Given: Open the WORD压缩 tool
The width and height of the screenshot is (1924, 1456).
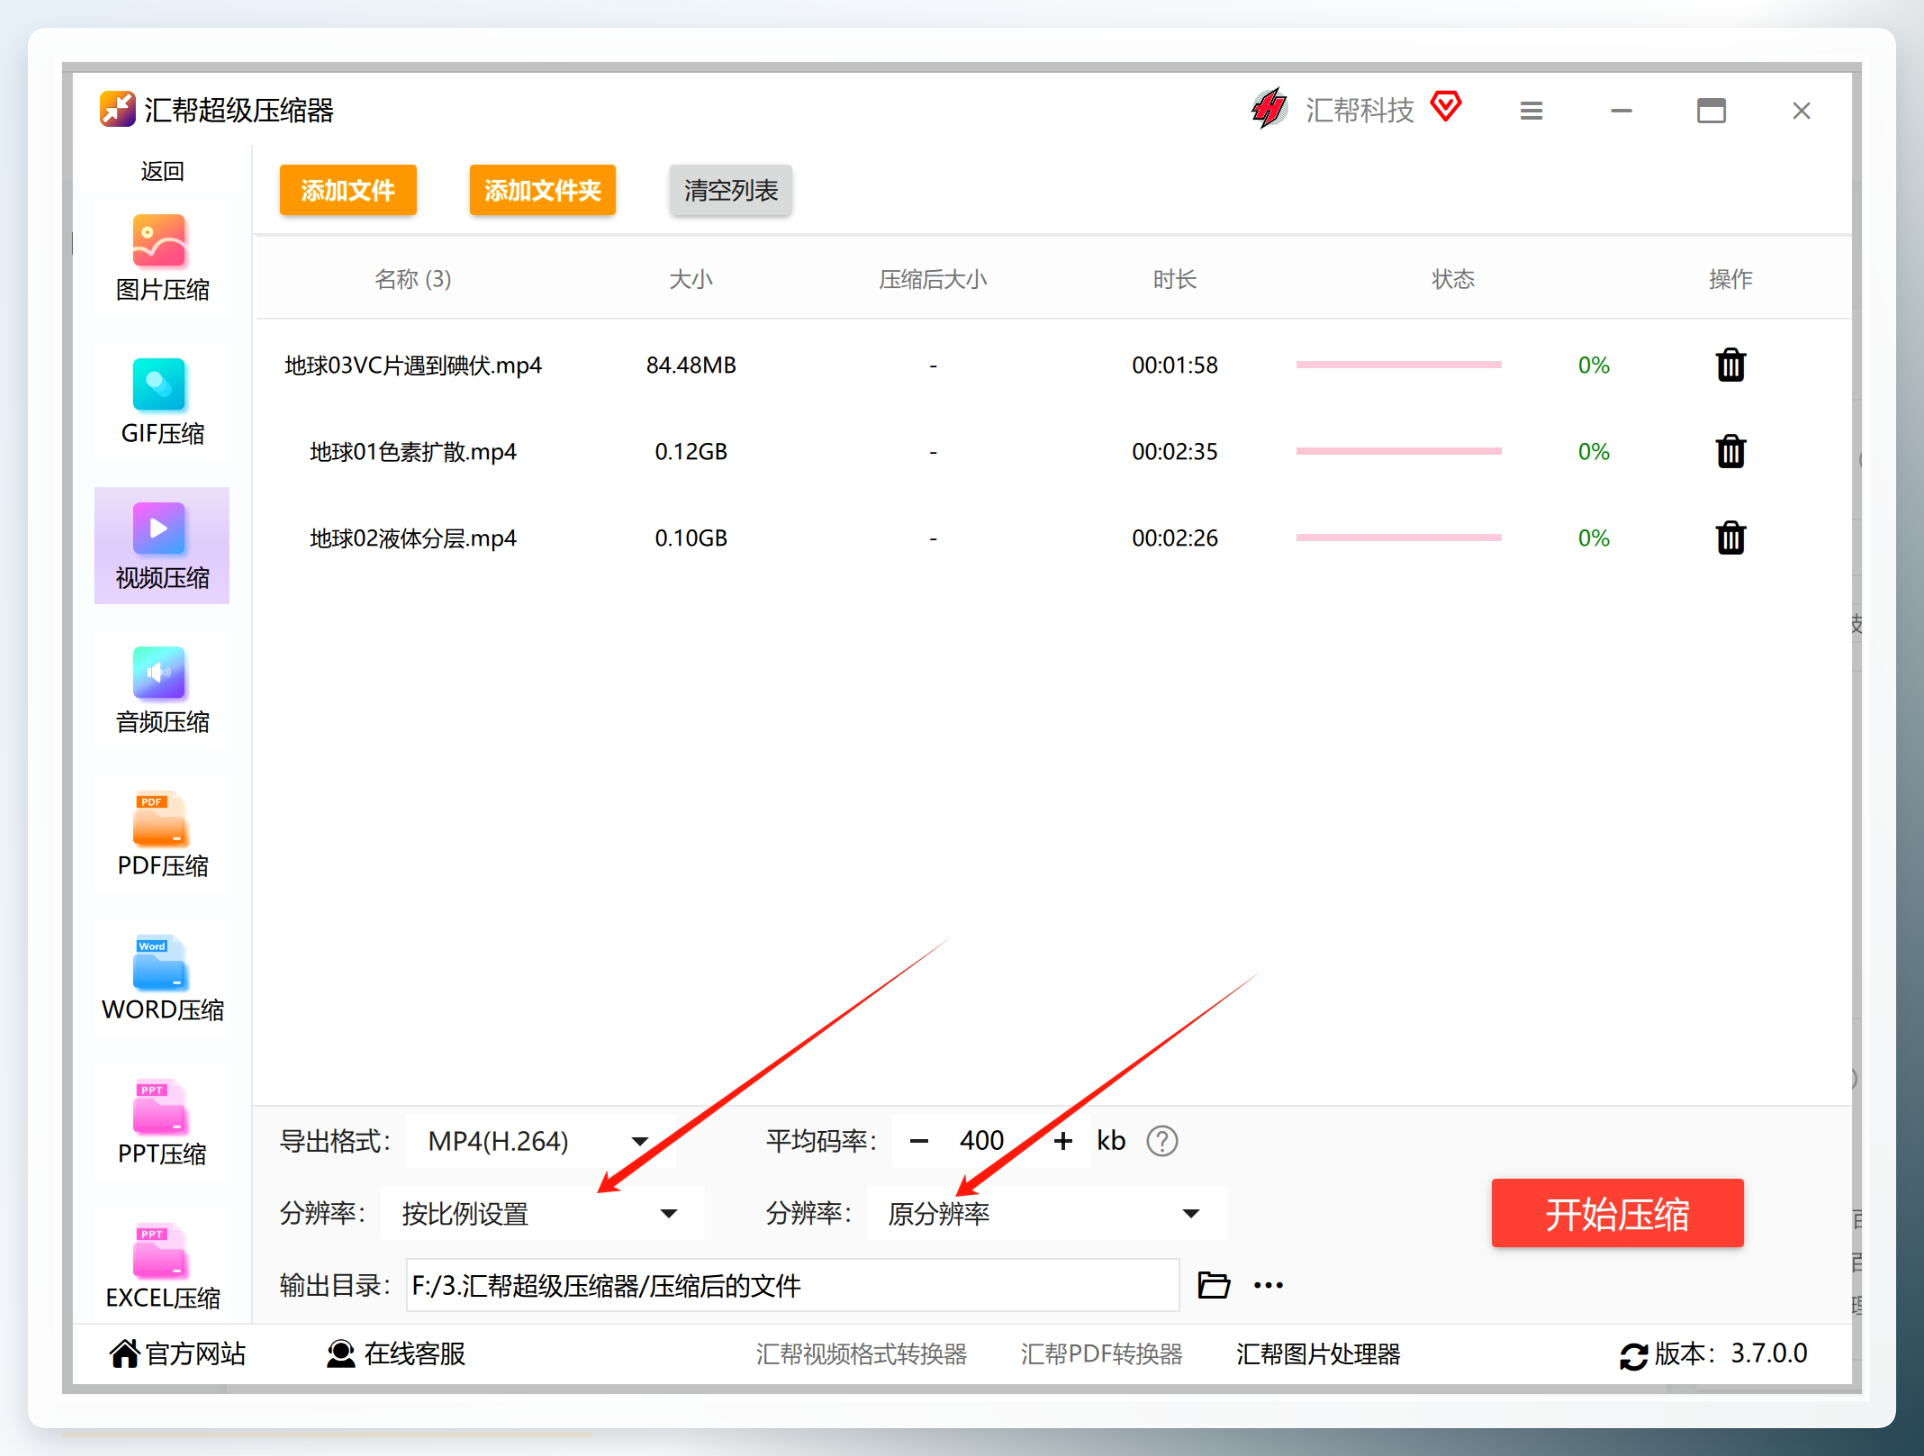Looking at the screenshot, I should (162, 979).
